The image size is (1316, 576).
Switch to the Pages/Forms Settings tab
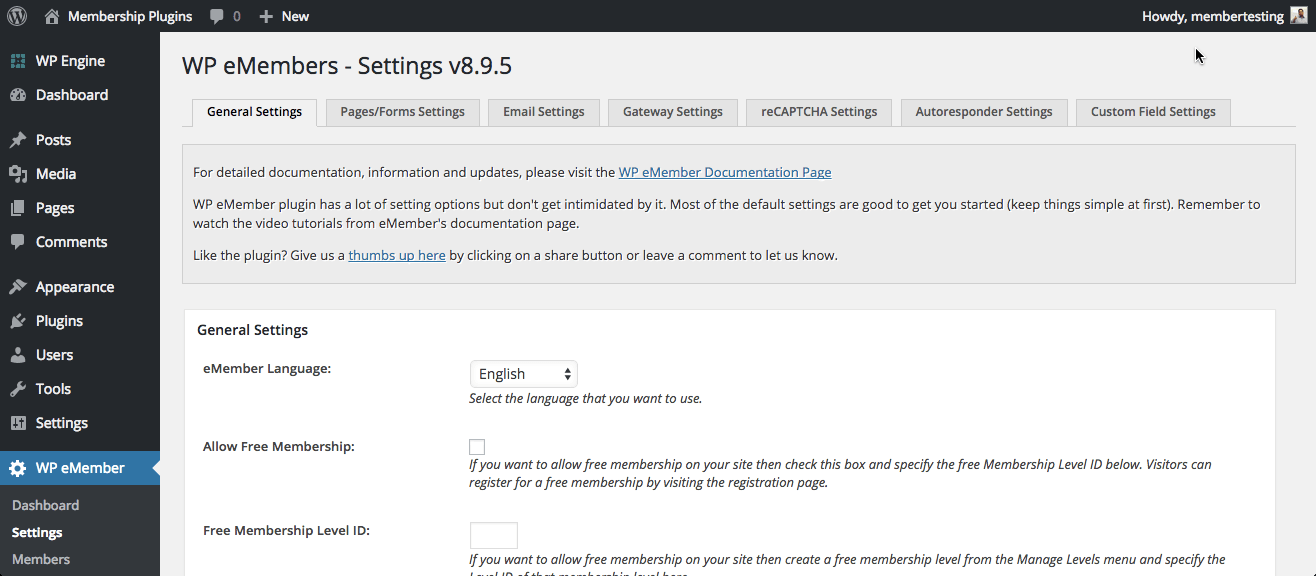coord(402,112)
